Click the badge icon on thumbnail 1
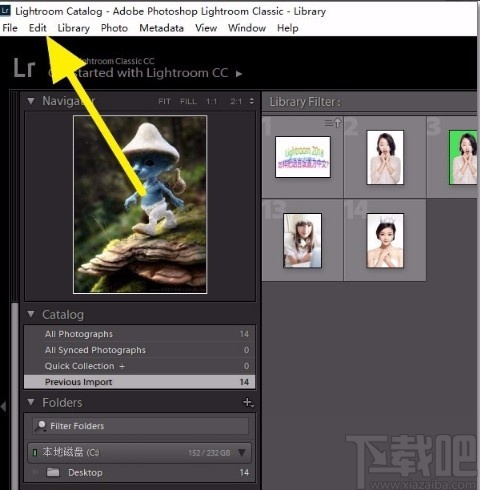The width and height of the screenshot is (480, 490). click(x=333, y=123)
